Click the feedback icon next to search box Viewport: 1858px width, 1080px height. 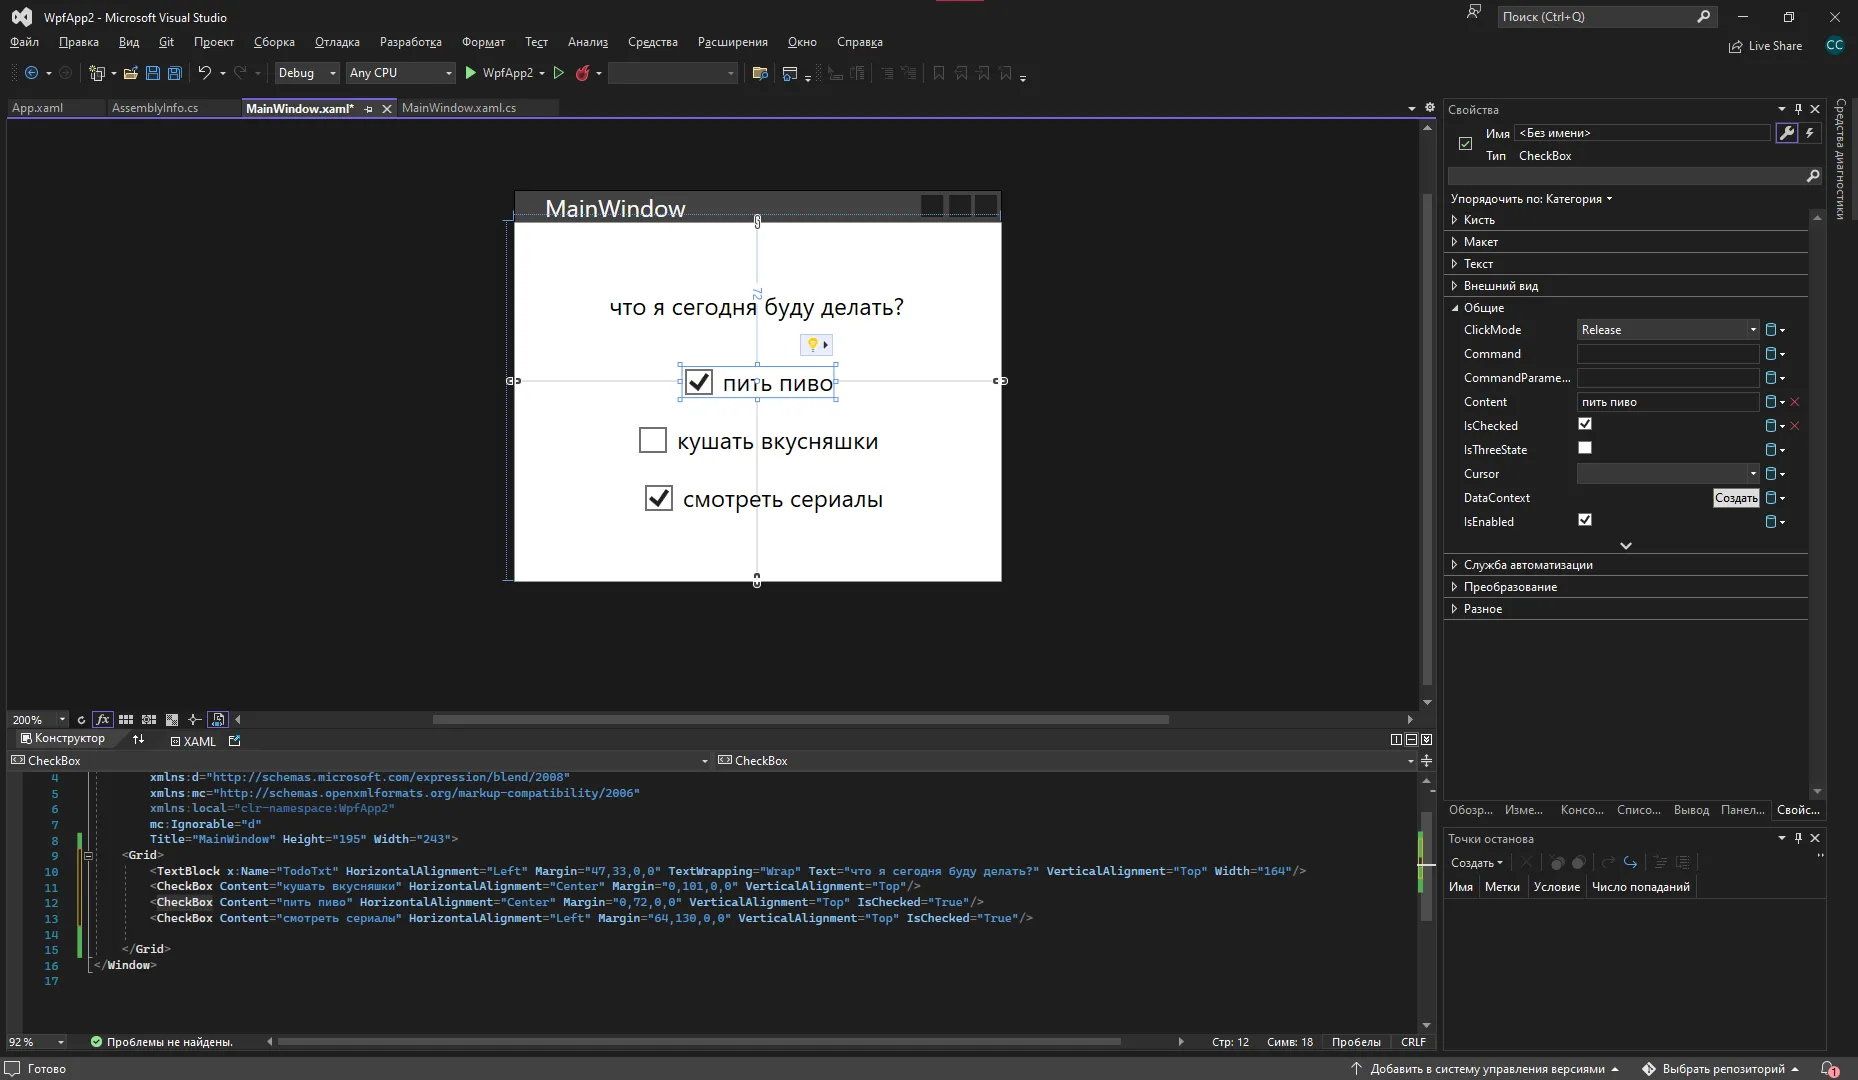coord(1473,13)
